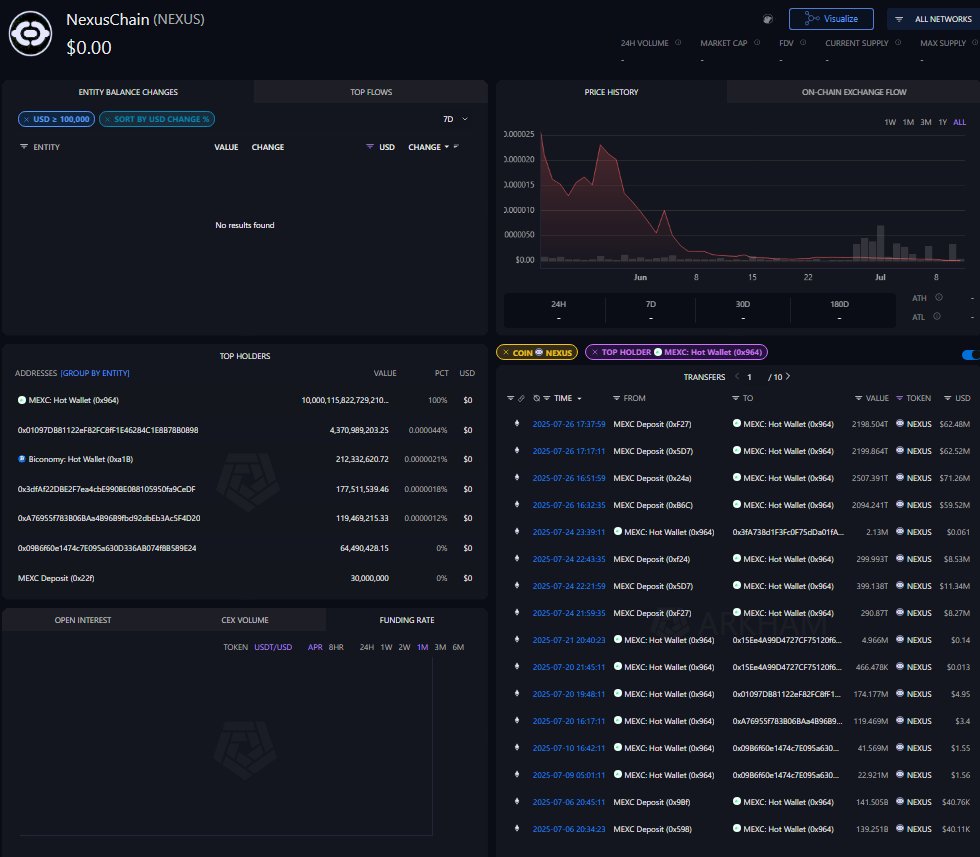The height and width of the screenshot is (857, 980).
Task: Open MEXC Deposit (0x598) sender address
Action: pyautogui.click(x=652, y=829)
